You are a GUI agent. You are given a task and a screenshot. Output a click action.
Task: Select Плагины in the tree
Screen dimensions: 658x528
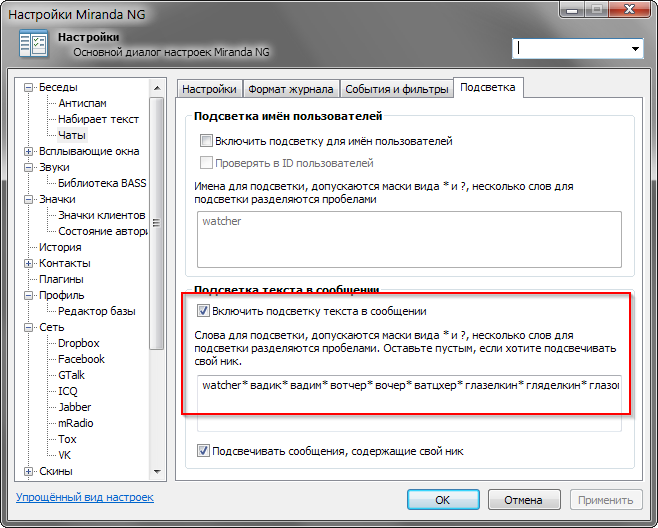(x=61, y=279)
